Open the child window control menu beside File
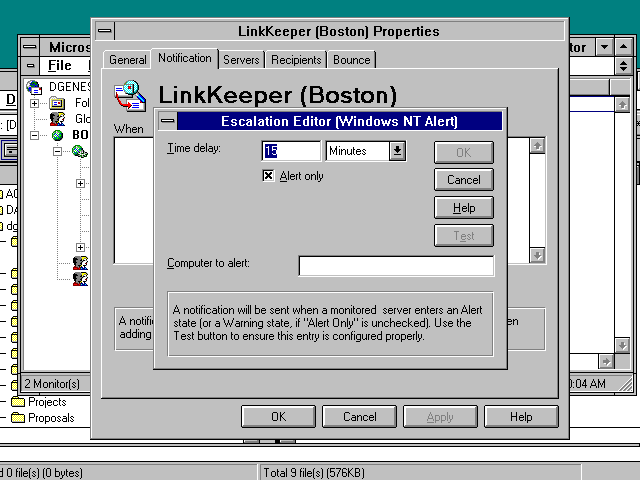Screen dimensions: 640x480 [x=30, y=65]
